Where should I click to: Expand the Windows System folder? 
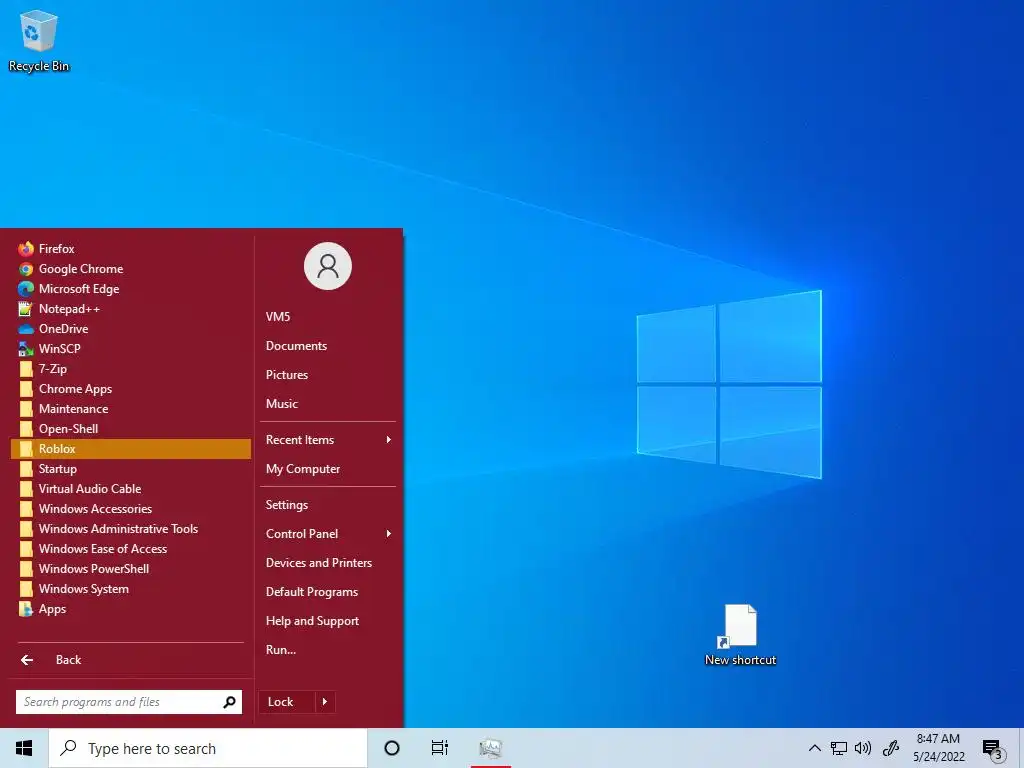pyautogui.click(x=131, y=588)
